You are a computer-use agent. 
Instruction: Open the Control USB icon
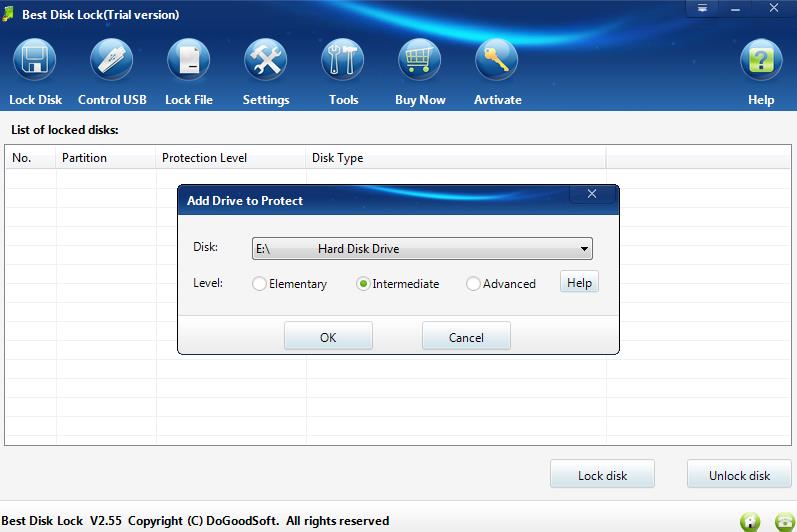click(112, 60)
